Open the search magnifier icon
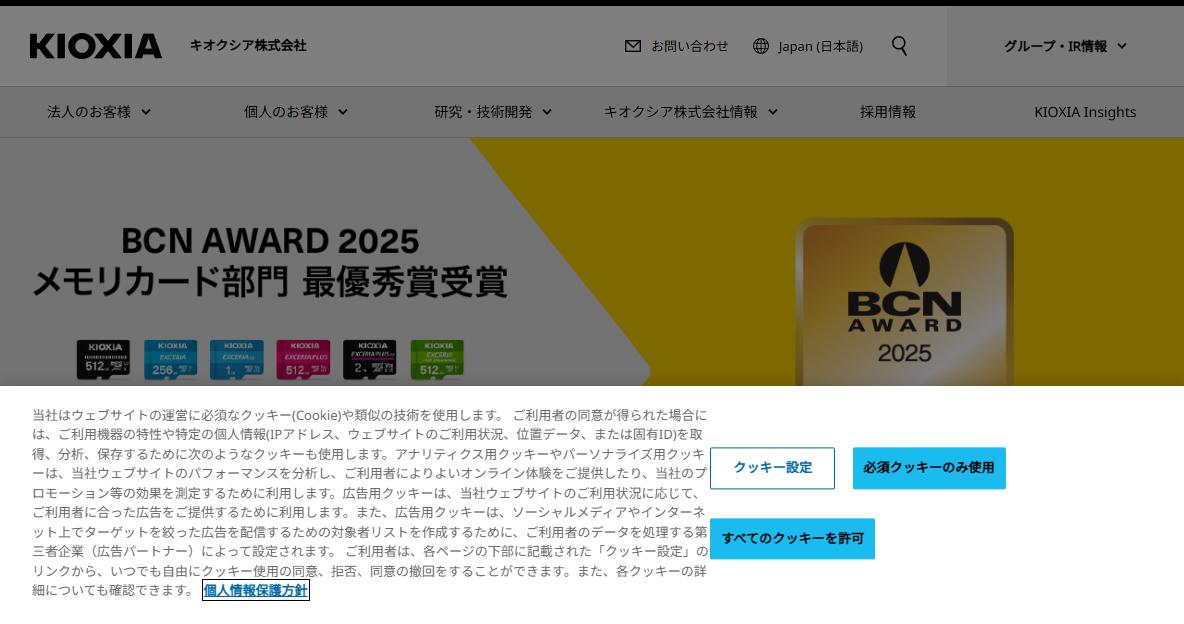This screenshot has height=624, width=1184. 899,46
